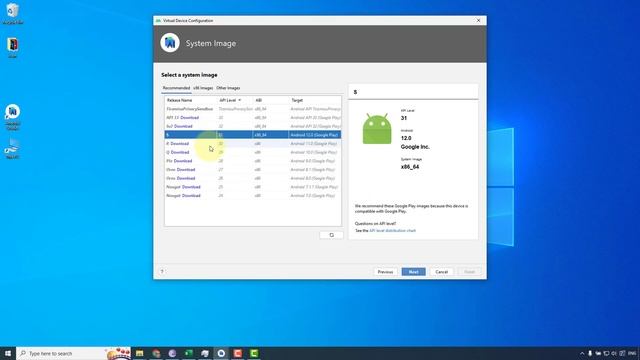Open the Windows Start menu

[8, 353]
